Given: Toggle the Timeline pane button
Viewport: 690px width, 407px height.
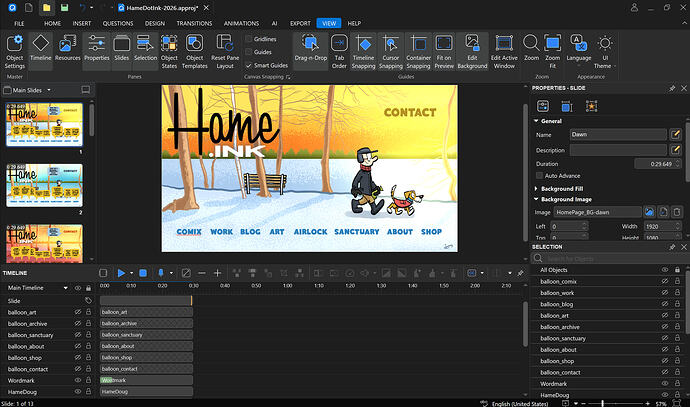Looking at the screenshot, I should (x=41, y=49).
